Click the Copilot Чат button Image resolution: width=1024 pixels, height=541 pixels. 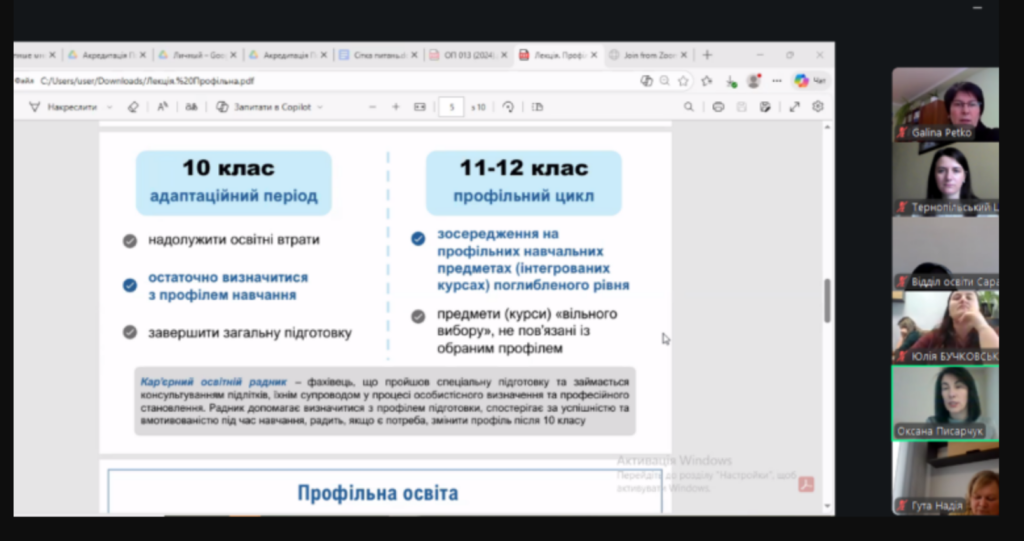pyautogui.click(x=810, y=81)
